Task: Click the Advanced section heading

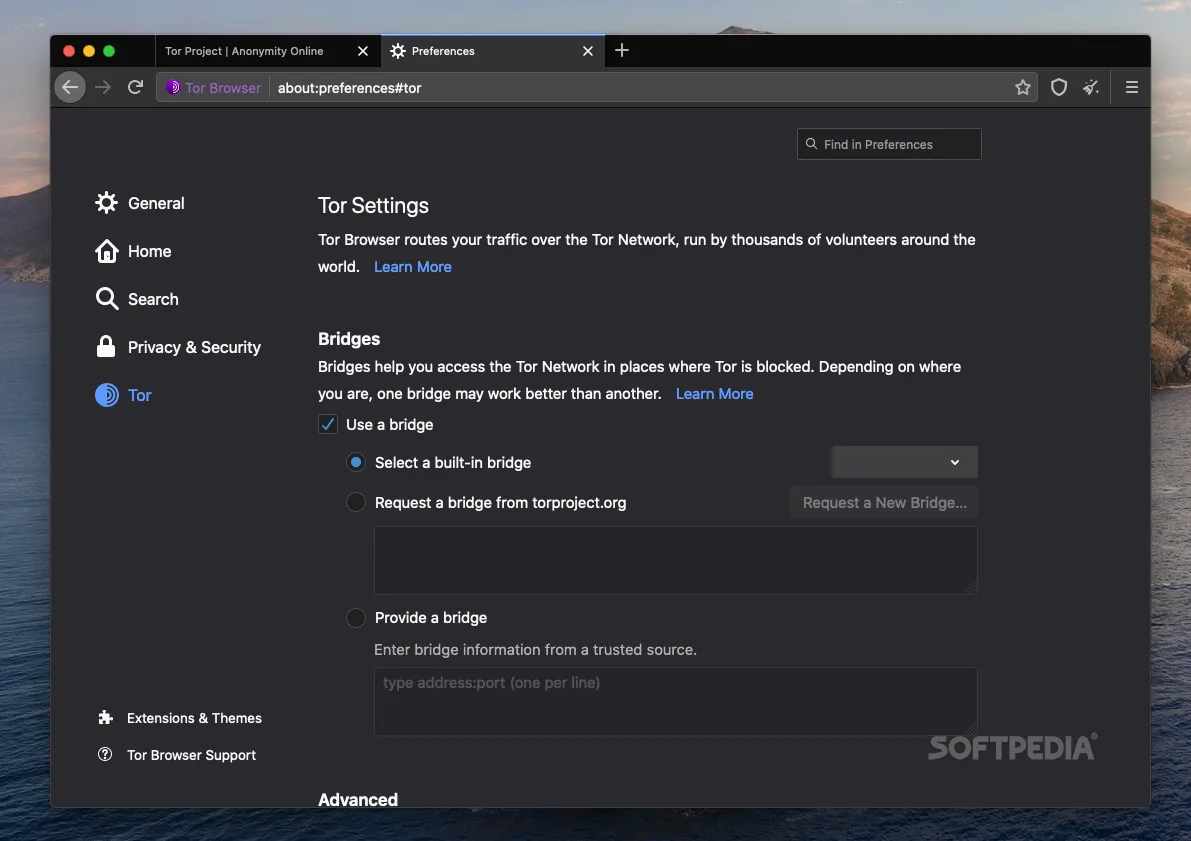Action: tap(358, 799)
